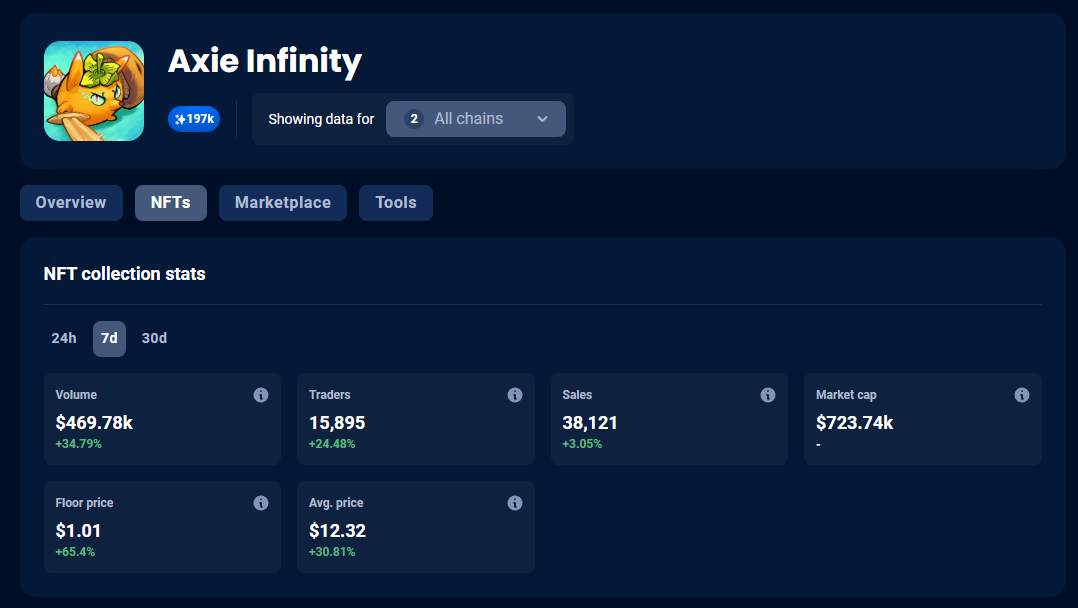Click the +3.05% sales change
This screenshot has width=1078, height=608.
pos(582,444)
